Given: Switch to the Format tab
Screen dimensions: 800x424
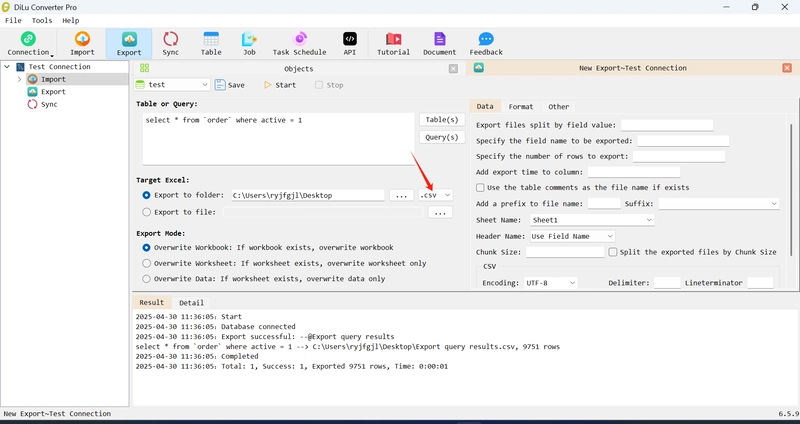Looking at the screenshot, I should 520,107.
